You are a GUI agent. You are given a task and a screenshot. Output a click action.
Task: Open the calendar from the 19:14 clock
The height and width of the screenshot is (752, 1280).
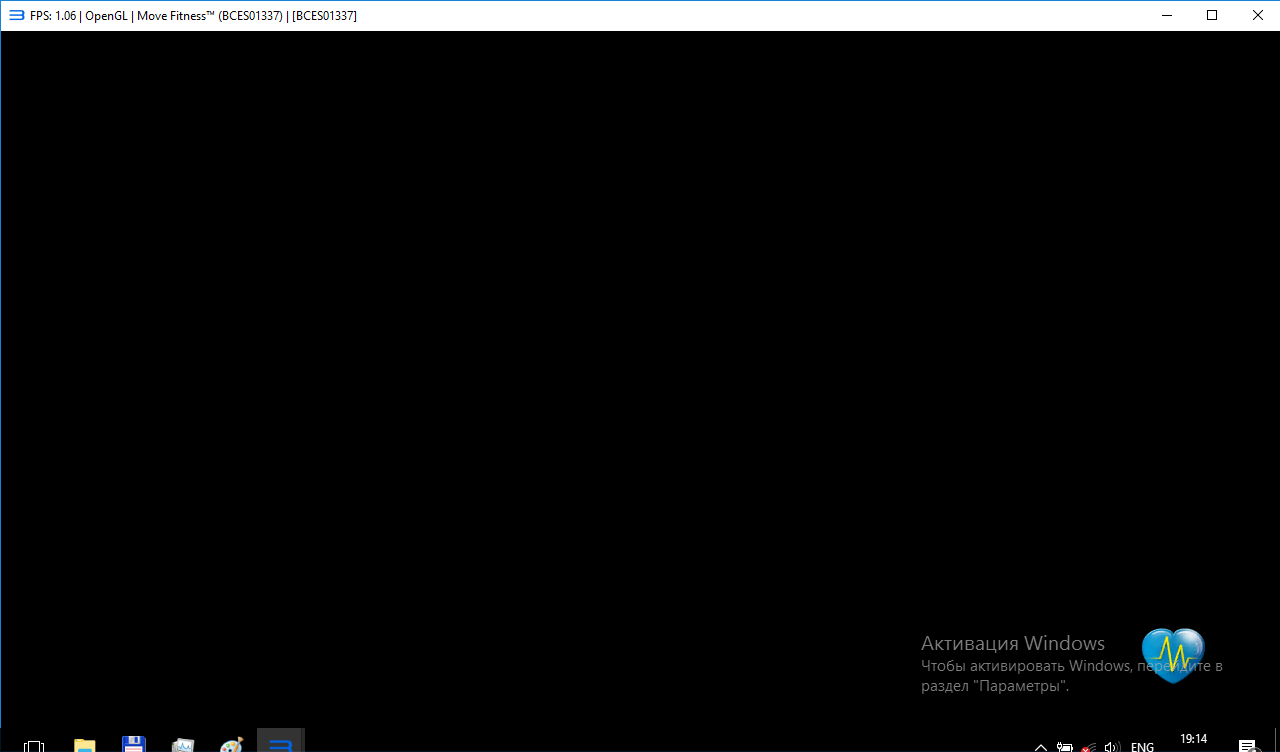pyautogui.click(x=1193, y=740)
